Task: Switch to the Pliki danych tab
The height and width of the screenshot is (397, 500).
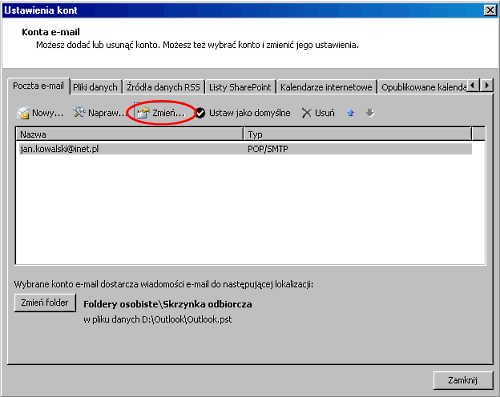Action: (95, 87)
